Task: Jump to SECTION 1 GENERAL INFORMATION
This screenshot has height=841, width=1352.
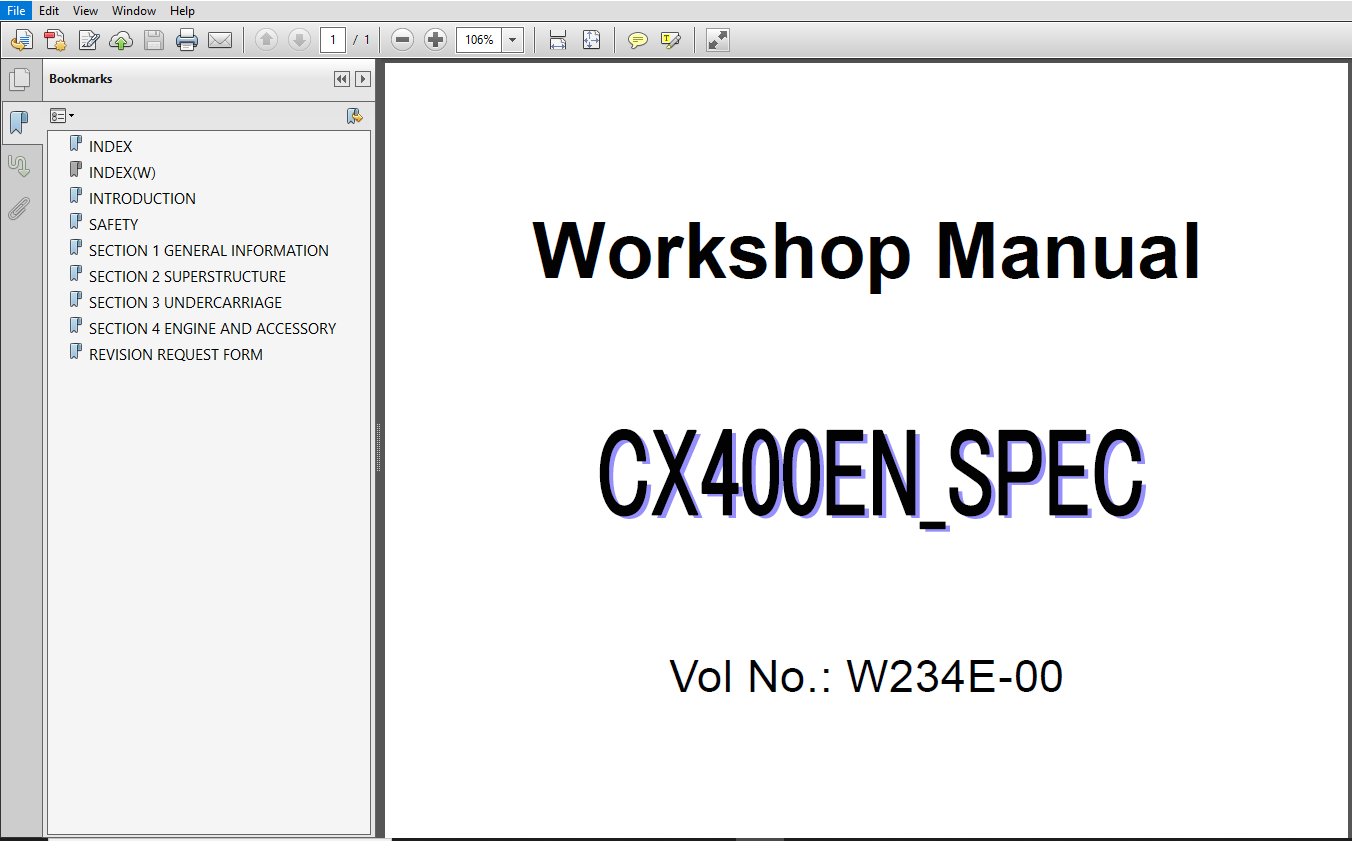Action: click(208, 250)
